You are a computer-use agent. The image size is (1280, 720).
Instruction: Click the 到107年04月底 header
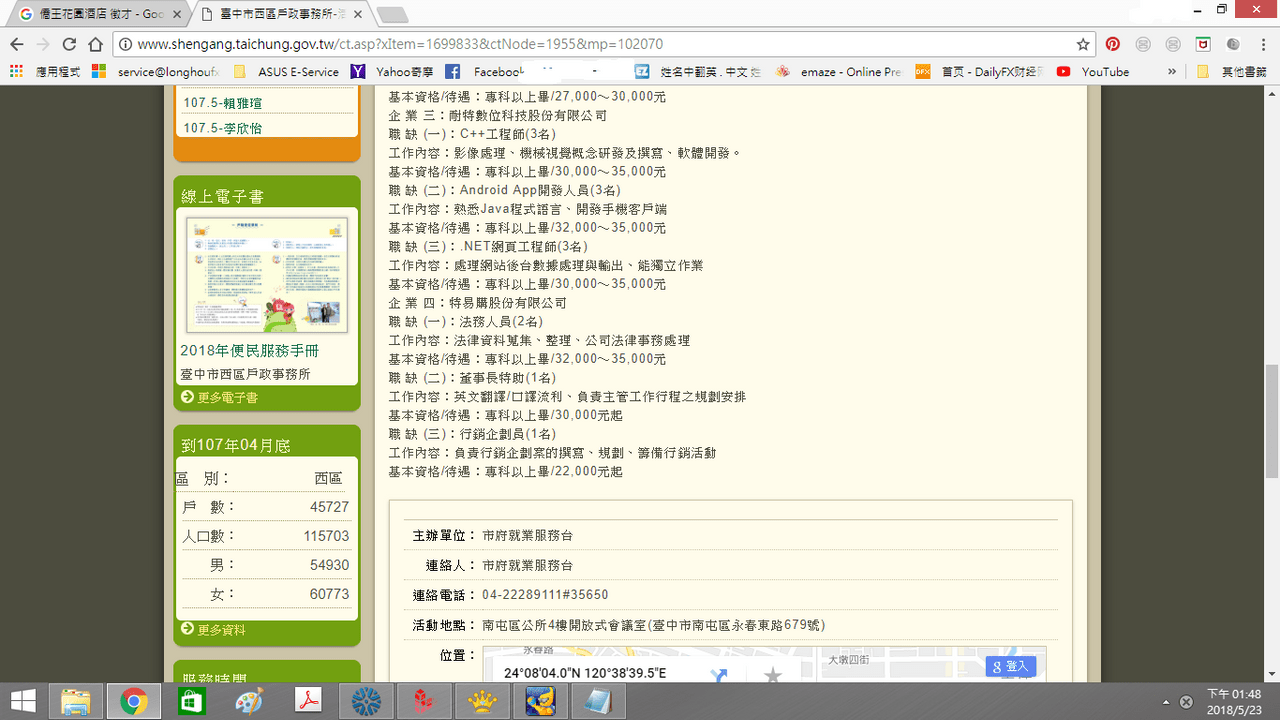pos(236,445)
